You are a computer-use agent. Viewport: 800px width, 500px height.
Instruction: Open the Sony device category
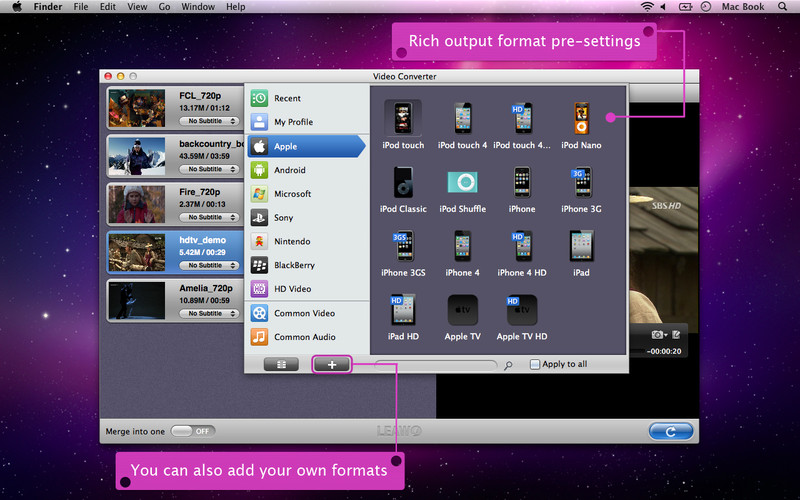307,217
